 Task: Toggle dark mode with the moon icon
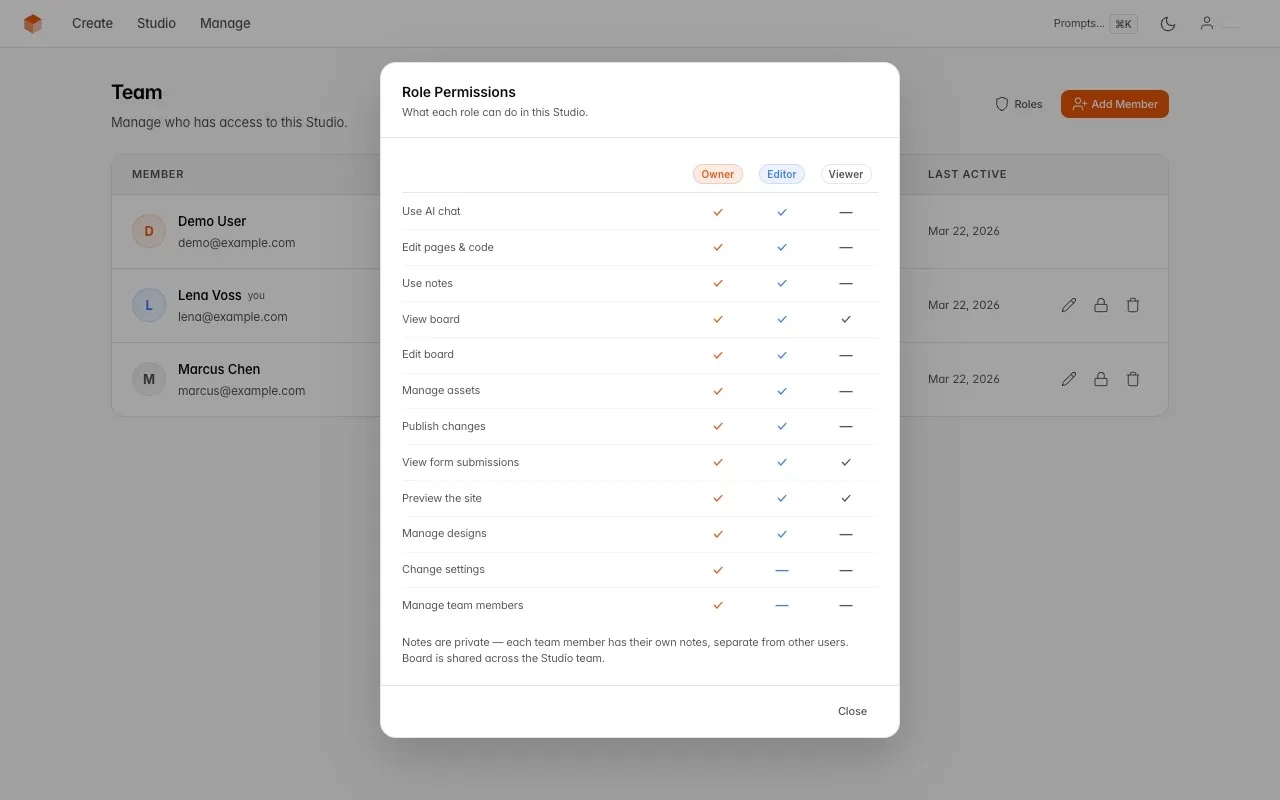(x=1167, y=23)
